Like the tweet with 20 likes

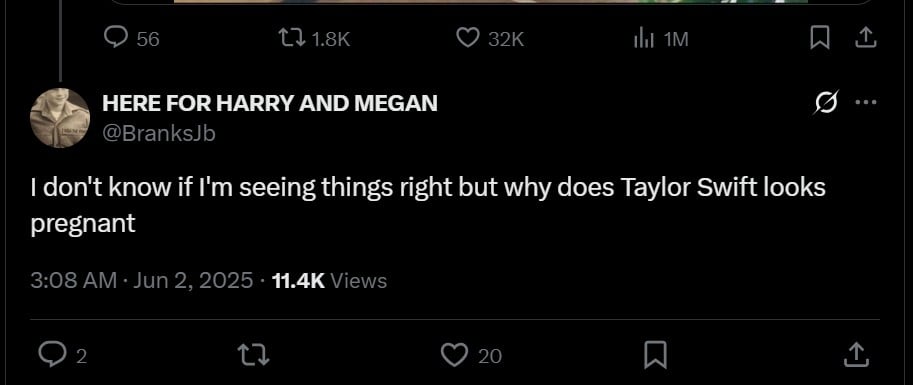point(471,355)
